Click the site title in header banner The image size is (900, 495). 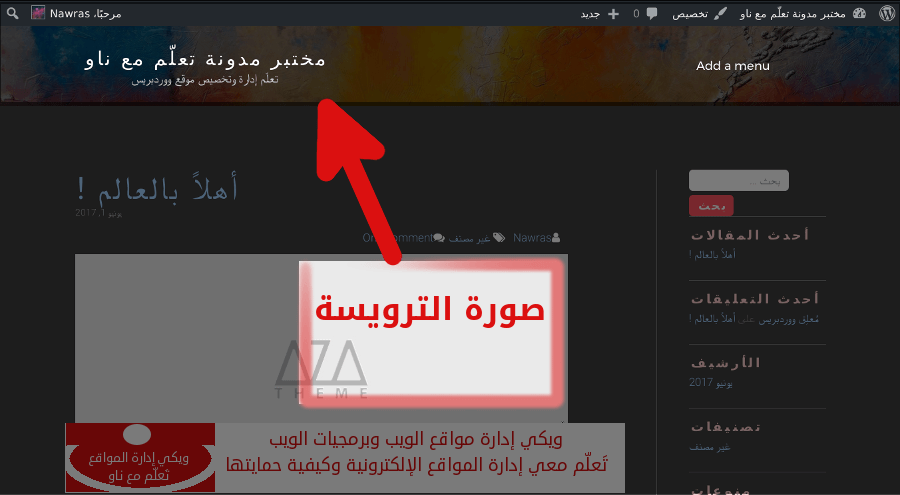[x=205, y=59]
